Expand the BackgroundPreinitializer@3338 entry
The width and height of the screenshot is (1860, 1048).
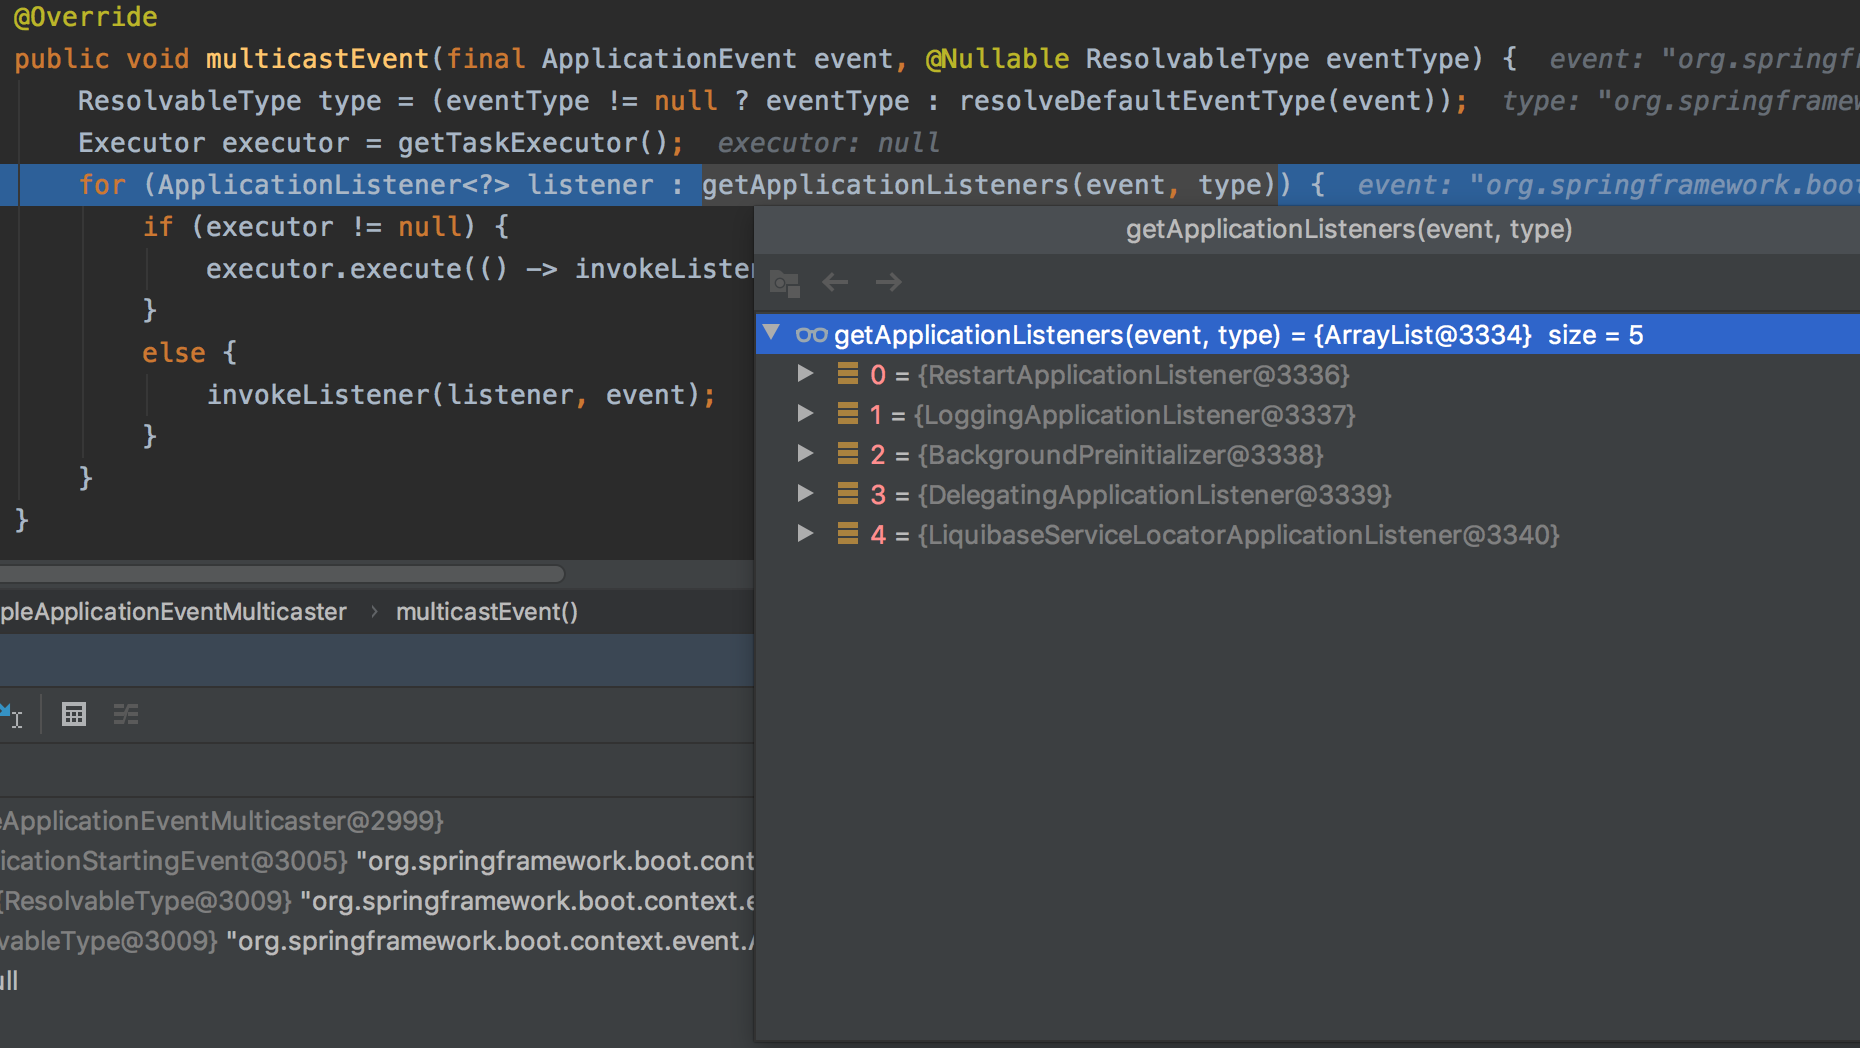tap(805, 454)
